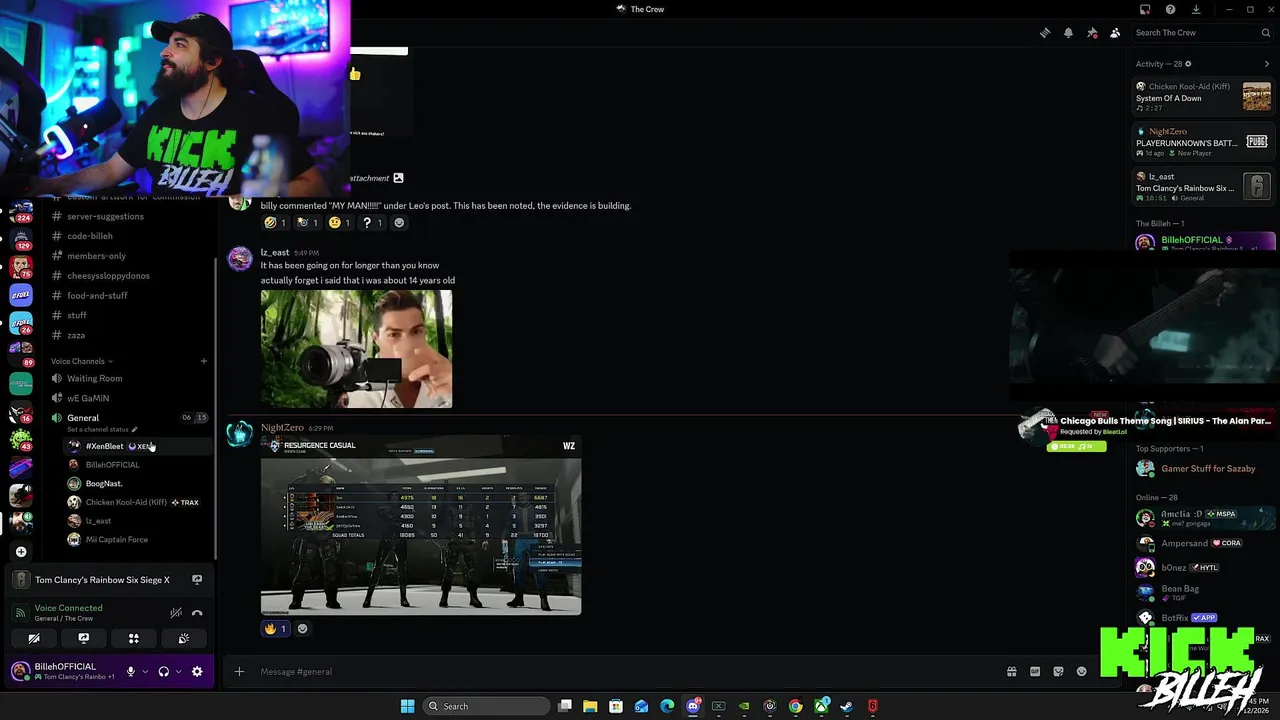Click Share Your Screen button
Viewport: 1280px width, 720px height.
[84, 638]
